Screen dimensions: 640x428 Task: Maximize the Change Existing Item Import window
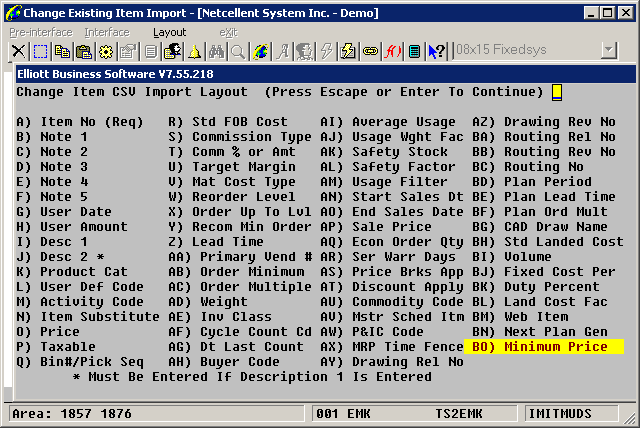point(608,13)
